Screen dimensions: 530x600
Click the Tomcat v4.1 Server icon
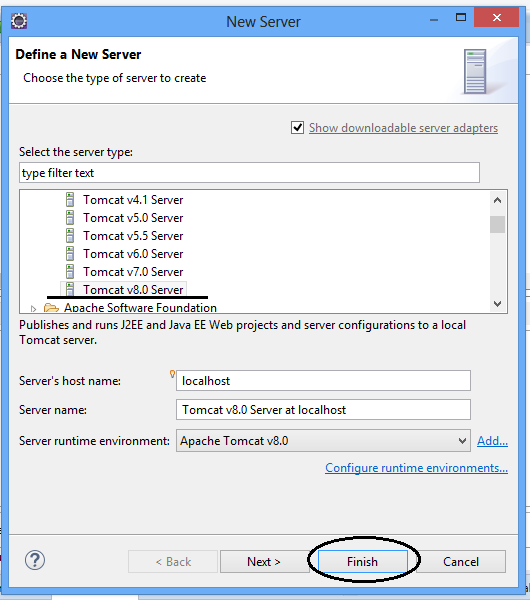coord(70,200)
